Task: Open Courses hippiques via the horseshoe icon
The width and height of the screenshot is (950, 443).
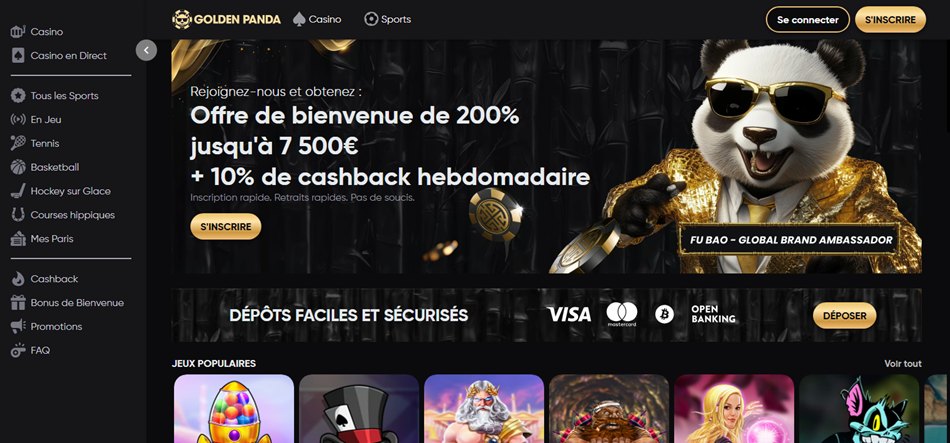Action: coord(18,215)
